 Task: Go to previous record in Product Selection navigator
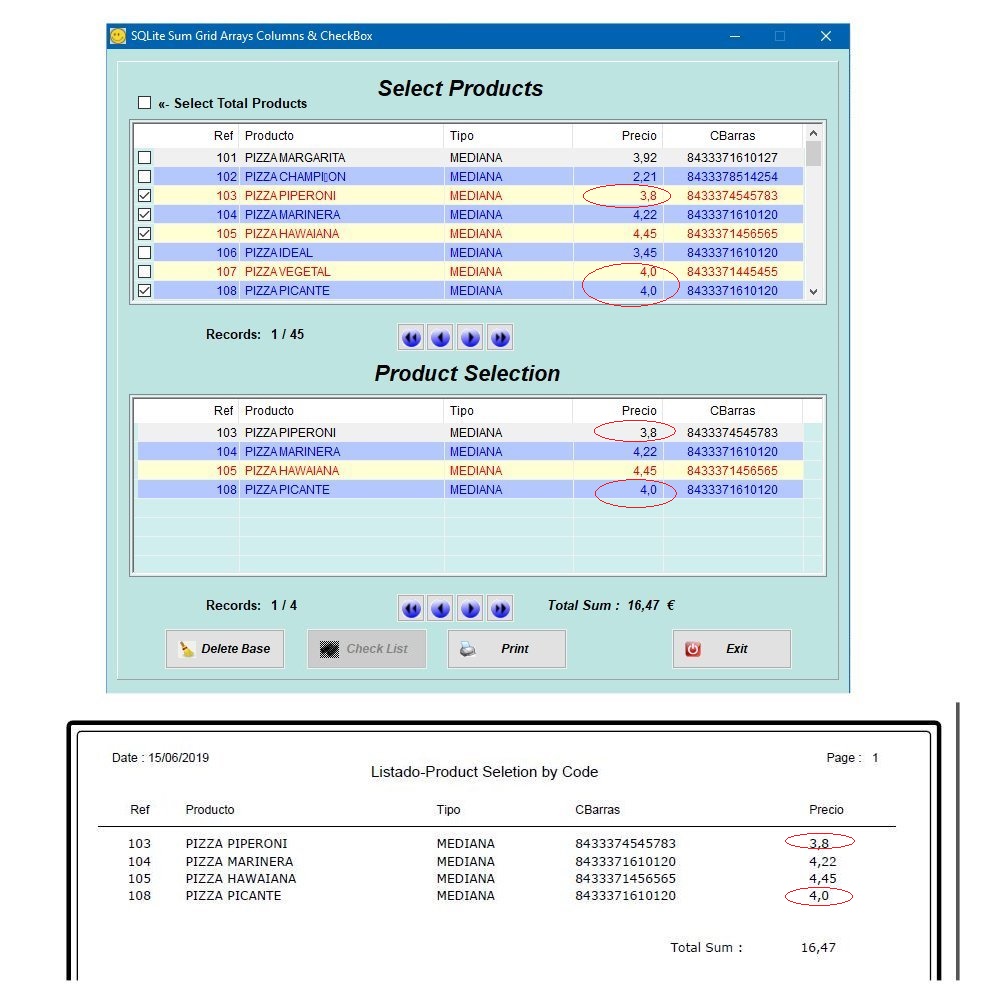441,608
